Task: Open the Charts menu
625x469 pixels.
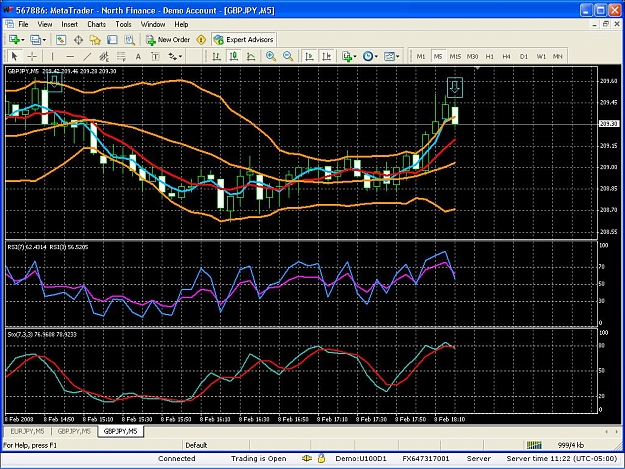Action: [x=96, y=24]
